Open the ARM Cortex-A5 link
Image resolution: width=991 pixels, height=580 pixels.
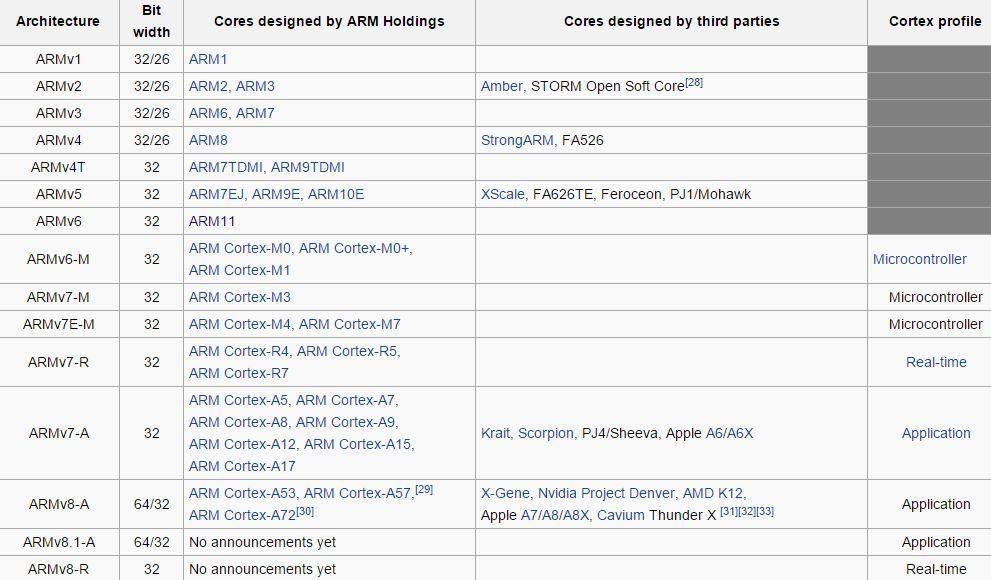pyautogui.click(x=238, y=401)
